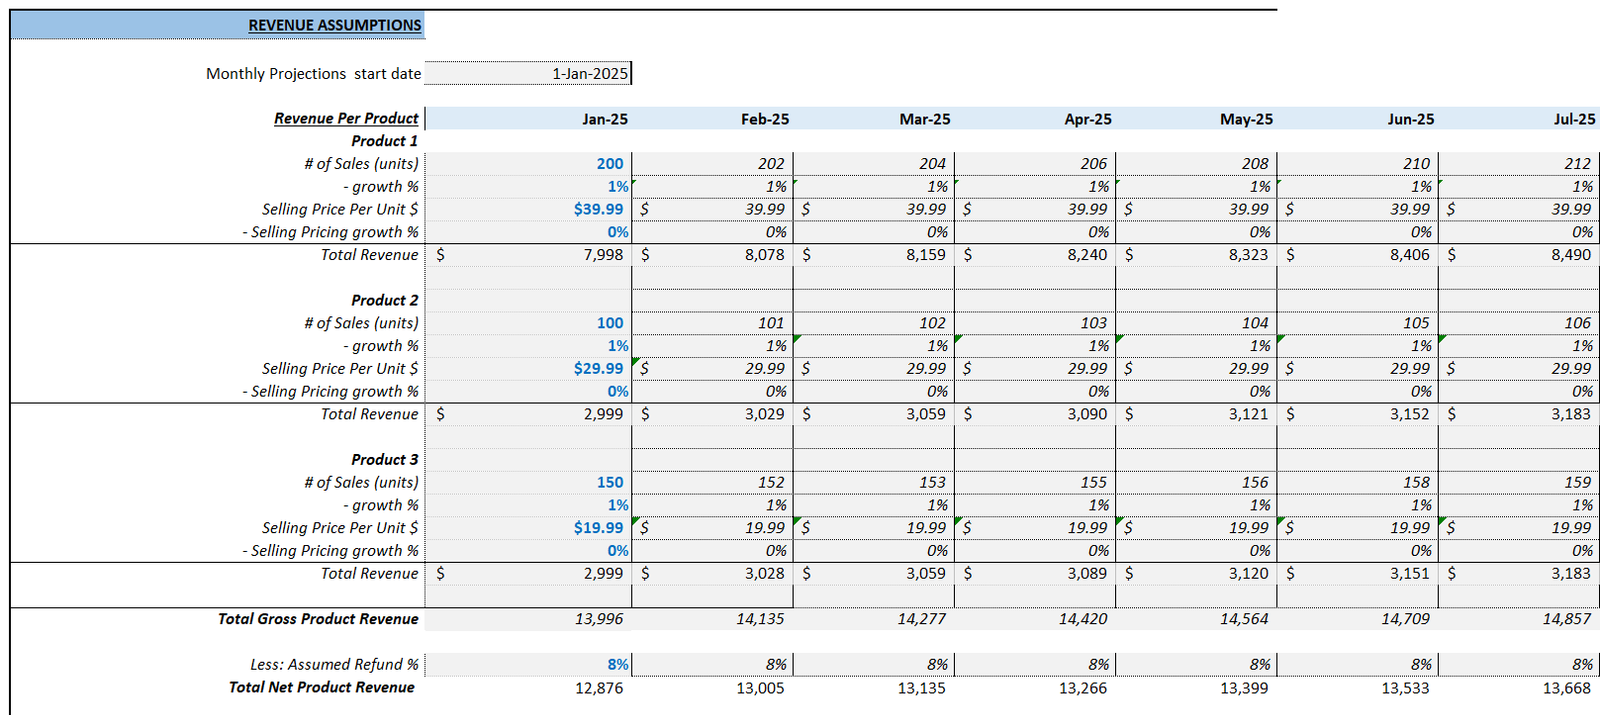Screen dimensions: 1600x715
Task: Click the Feb-25 column header
Action: tap(764, 119)
